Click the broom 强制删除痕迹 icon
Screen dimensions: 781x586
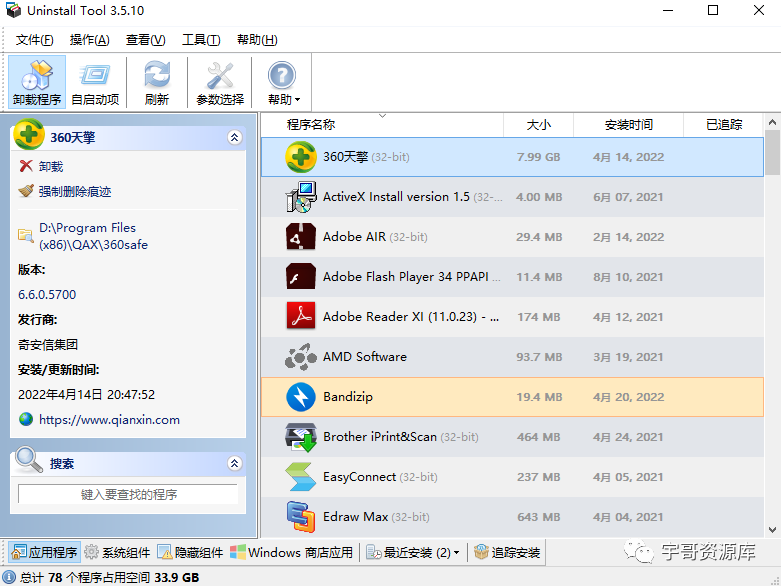point(26,191)
